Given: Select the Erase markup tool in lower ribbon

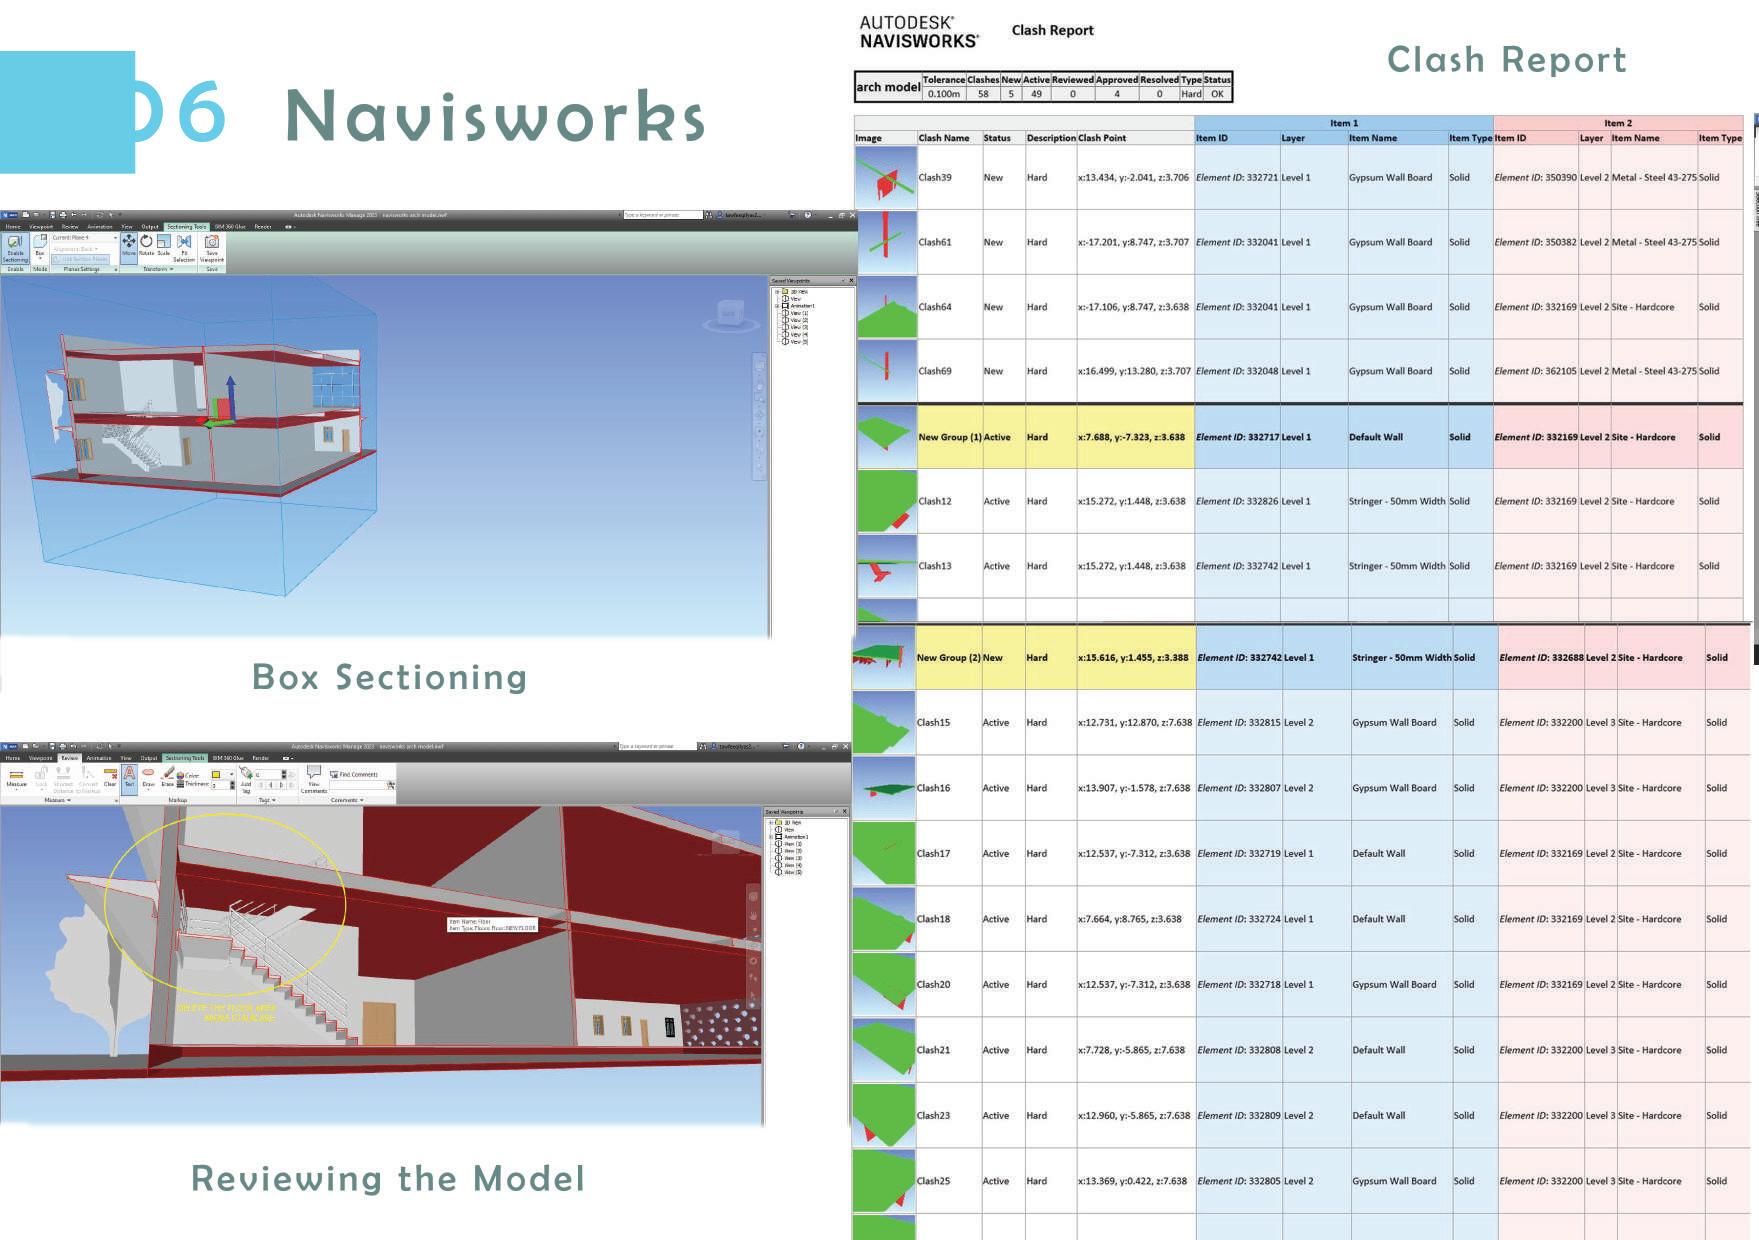Looking at the screenshot, I should 167,777.
